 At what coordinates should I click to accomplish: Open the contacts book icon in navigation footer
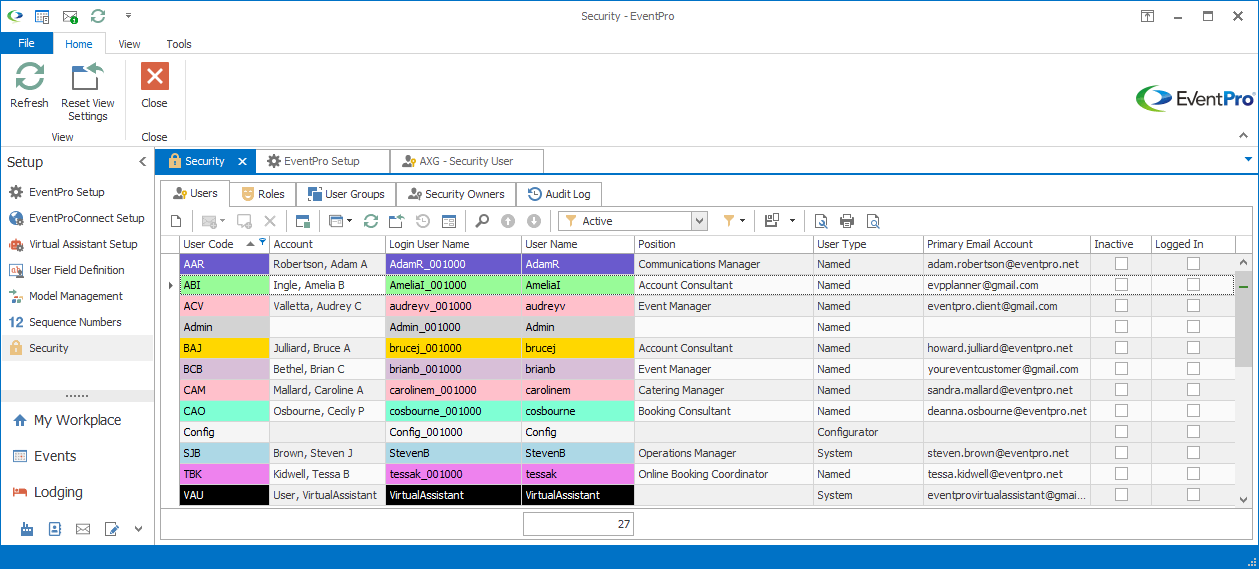point(55,529)
